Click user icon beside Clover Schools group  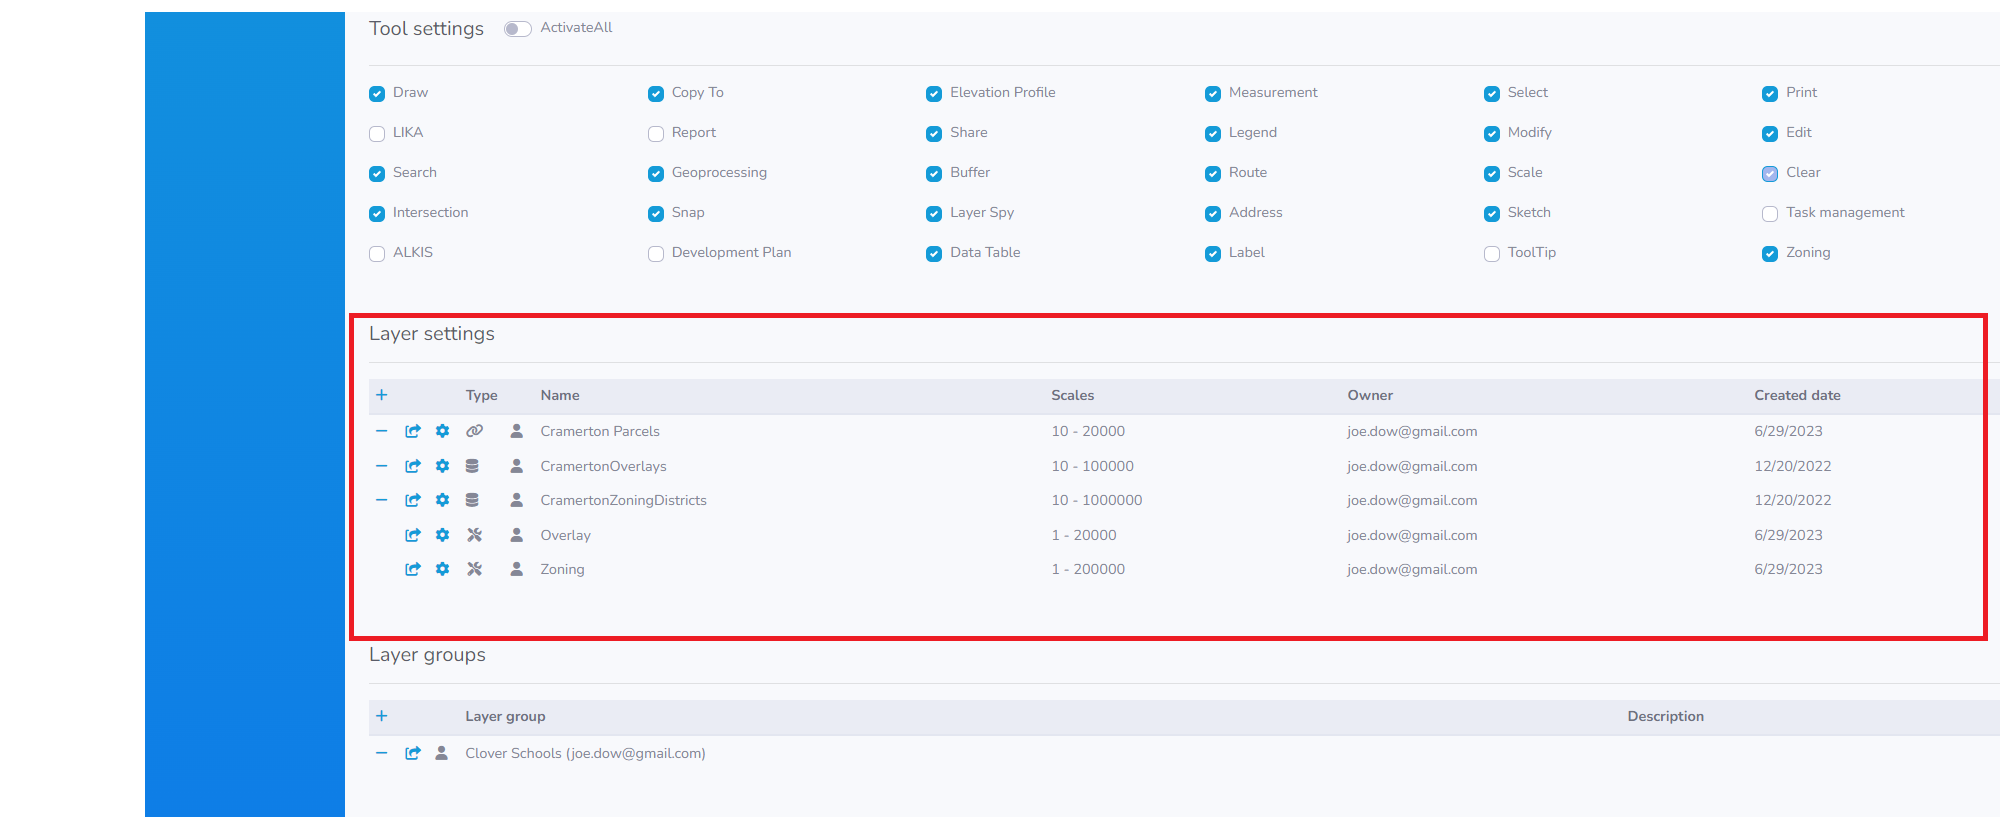[x=441, y=753]
